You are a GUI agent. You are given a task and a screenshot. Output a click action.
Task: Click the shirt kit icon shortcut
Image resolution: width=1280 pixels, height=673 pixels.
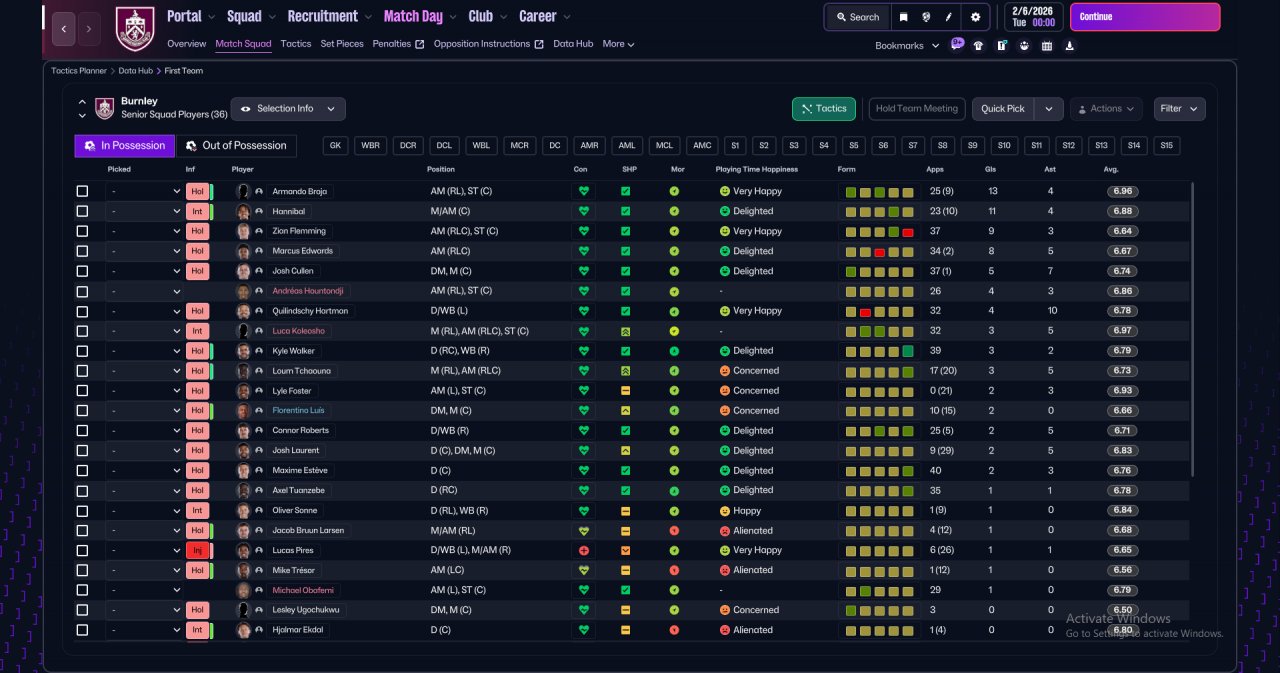click(978, 45)
